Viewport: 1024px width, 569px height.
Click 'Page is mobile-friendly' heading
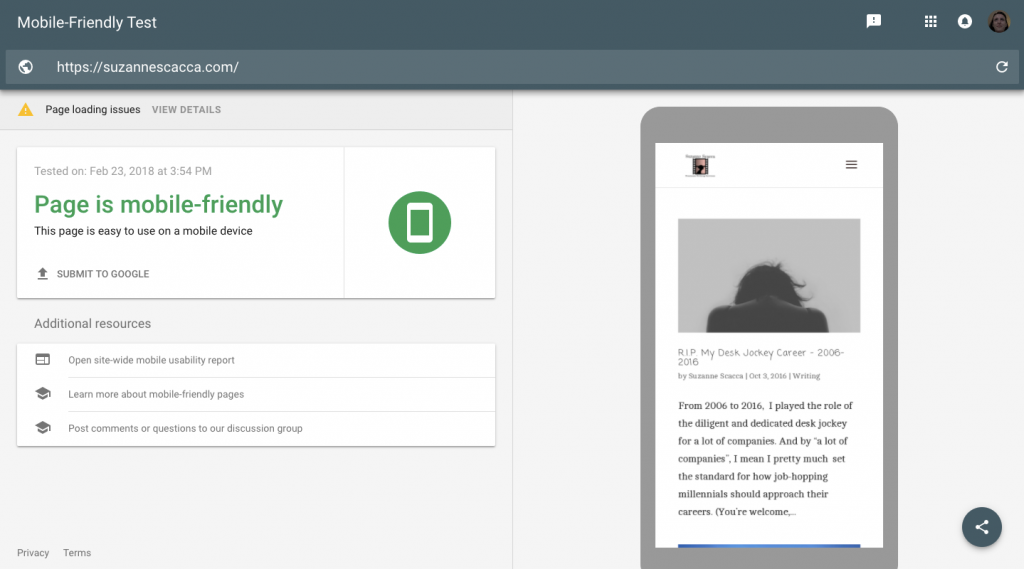pyautogui.click(x=159, y=204)
